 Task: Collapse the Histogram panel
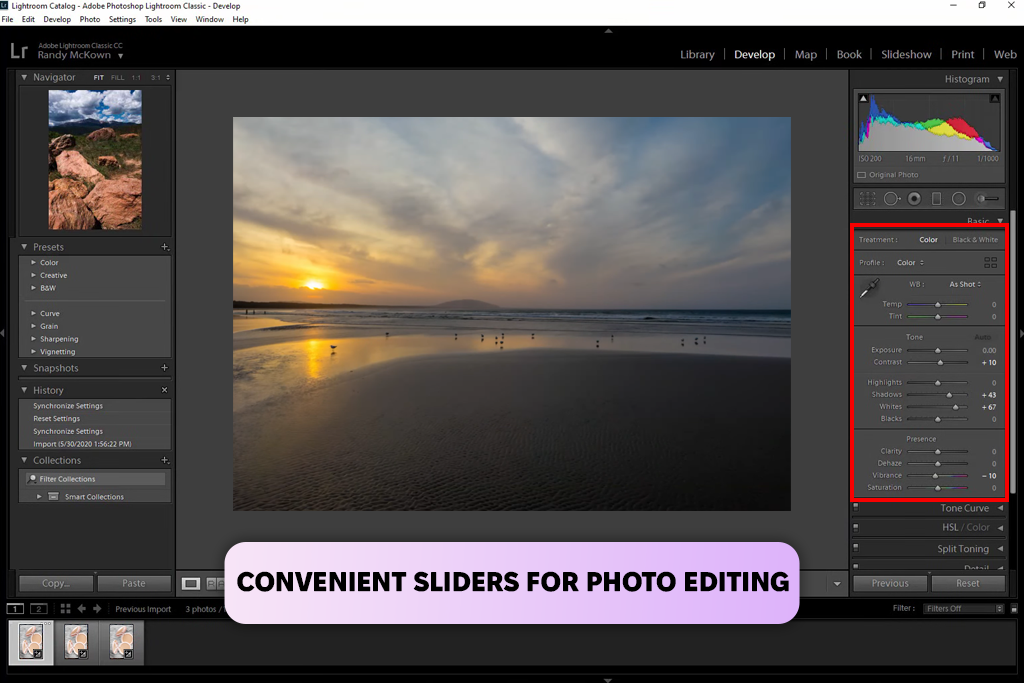1000,79
